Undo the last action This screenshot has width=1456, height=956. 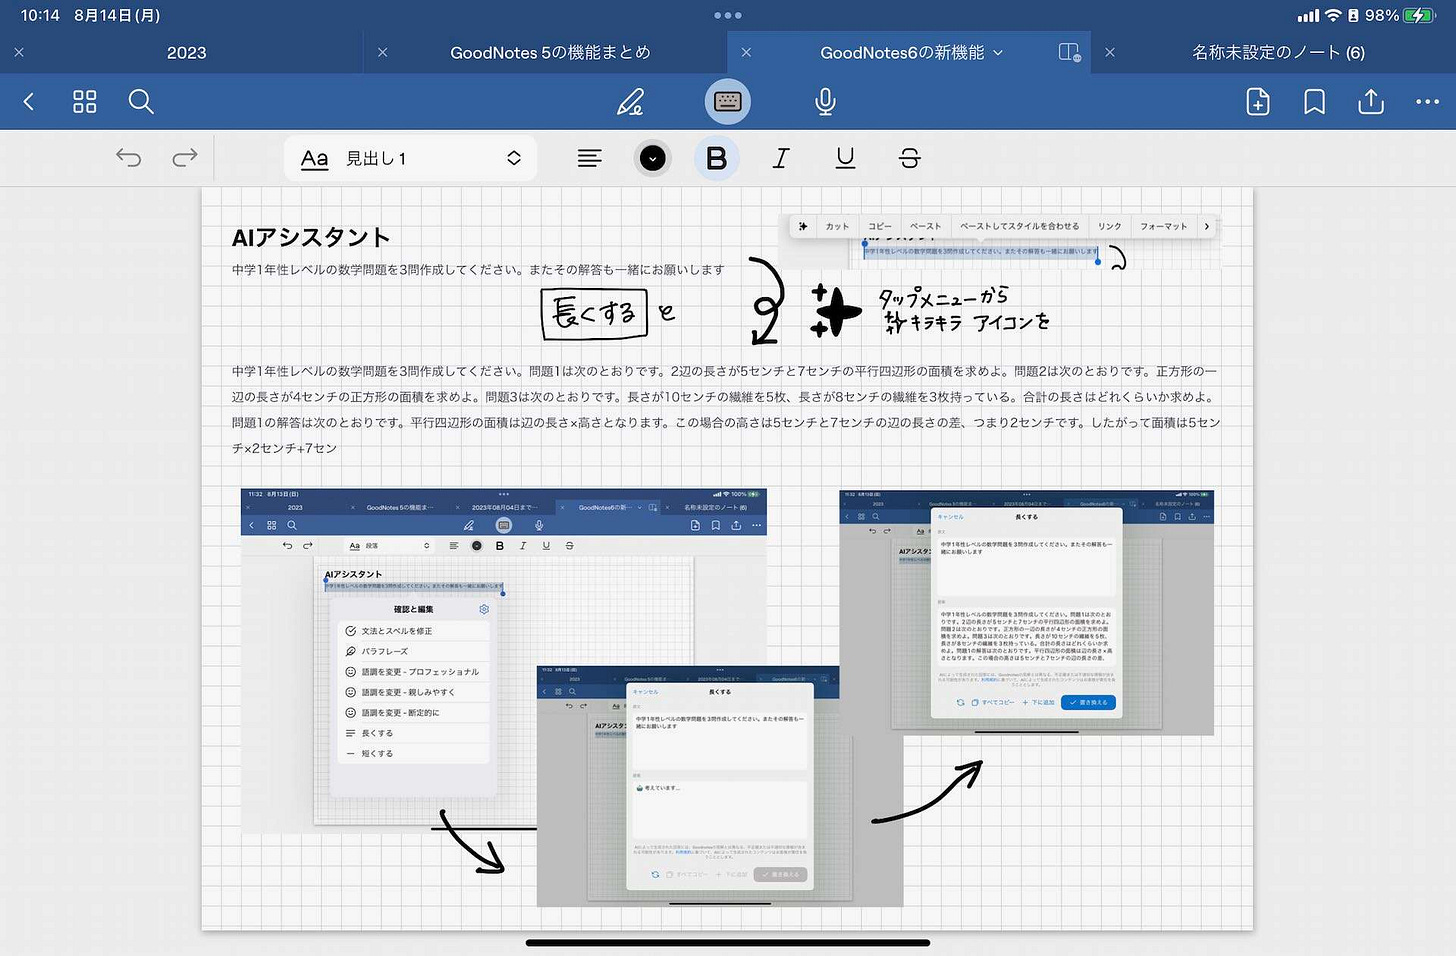pyautogui.click(x=128, y=157)
